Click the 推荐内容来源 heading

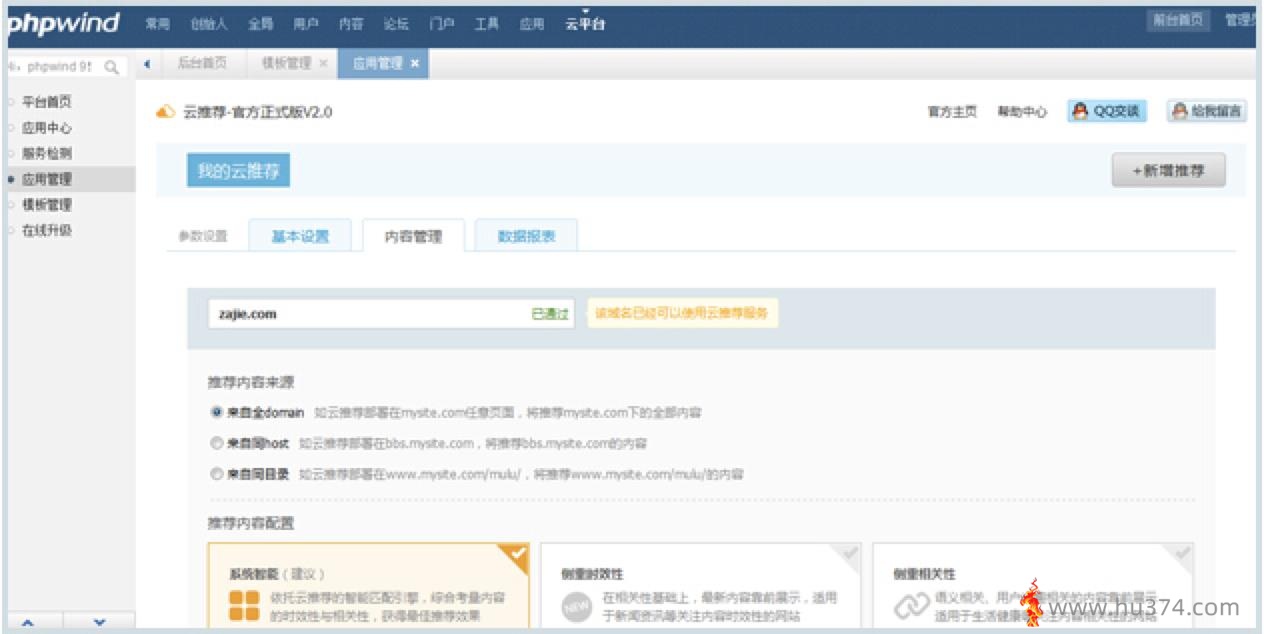(x=251, y=383)
